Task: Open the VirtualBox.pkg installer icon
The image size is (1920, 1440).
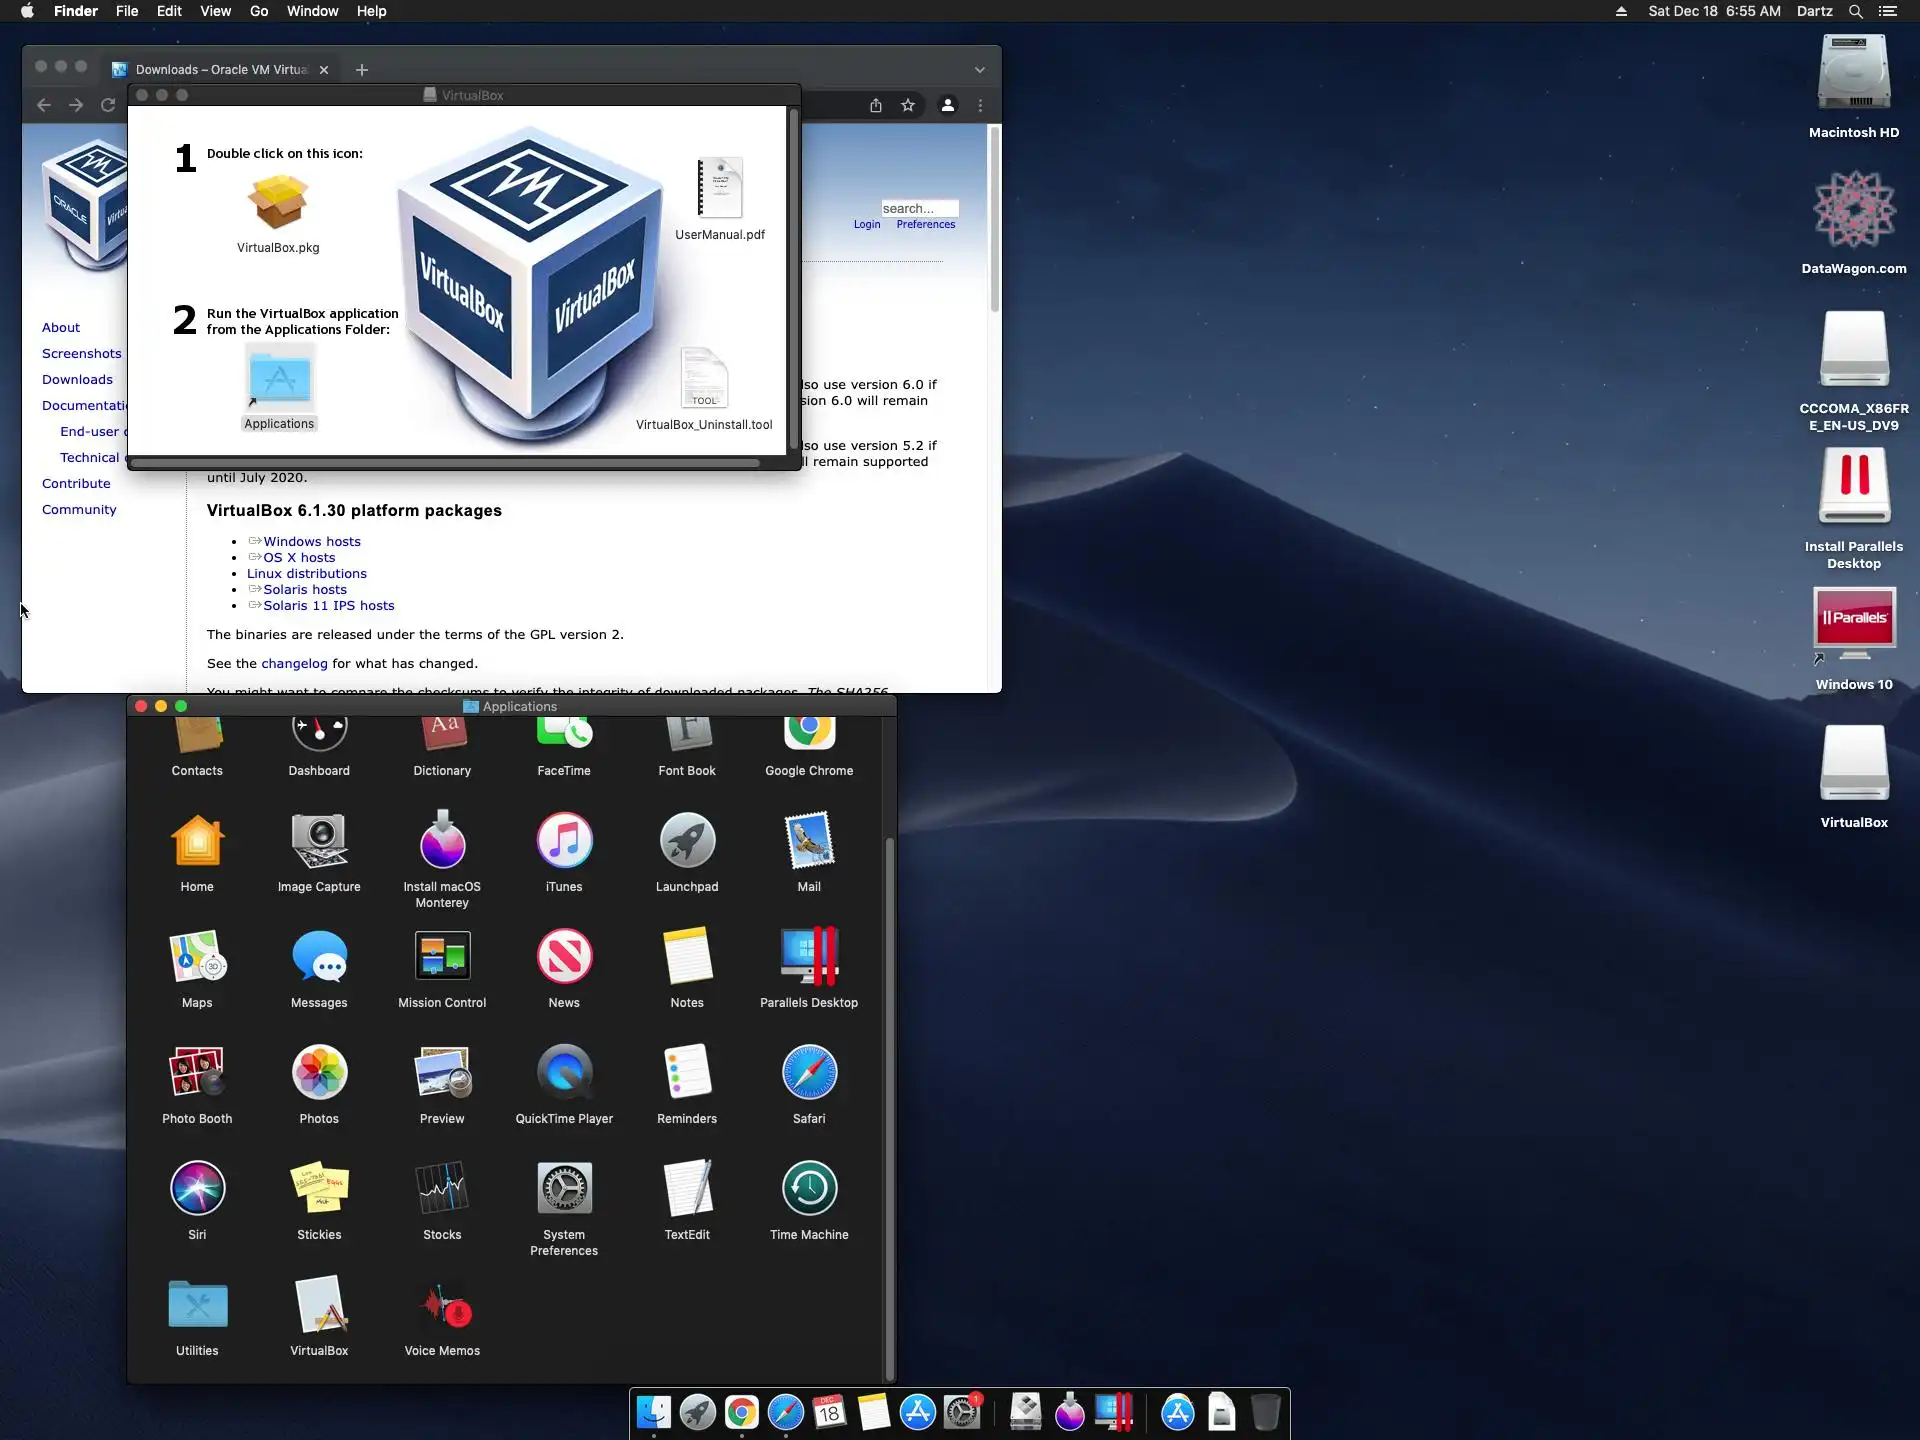Action: pos(278,202)
